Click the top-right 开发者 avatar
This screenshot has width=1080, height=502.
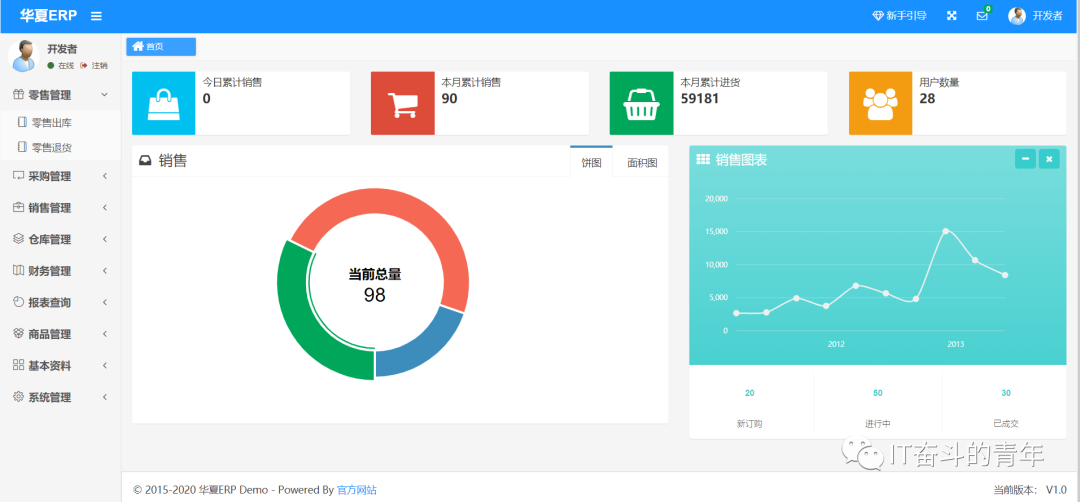[x=1017, y=16]
